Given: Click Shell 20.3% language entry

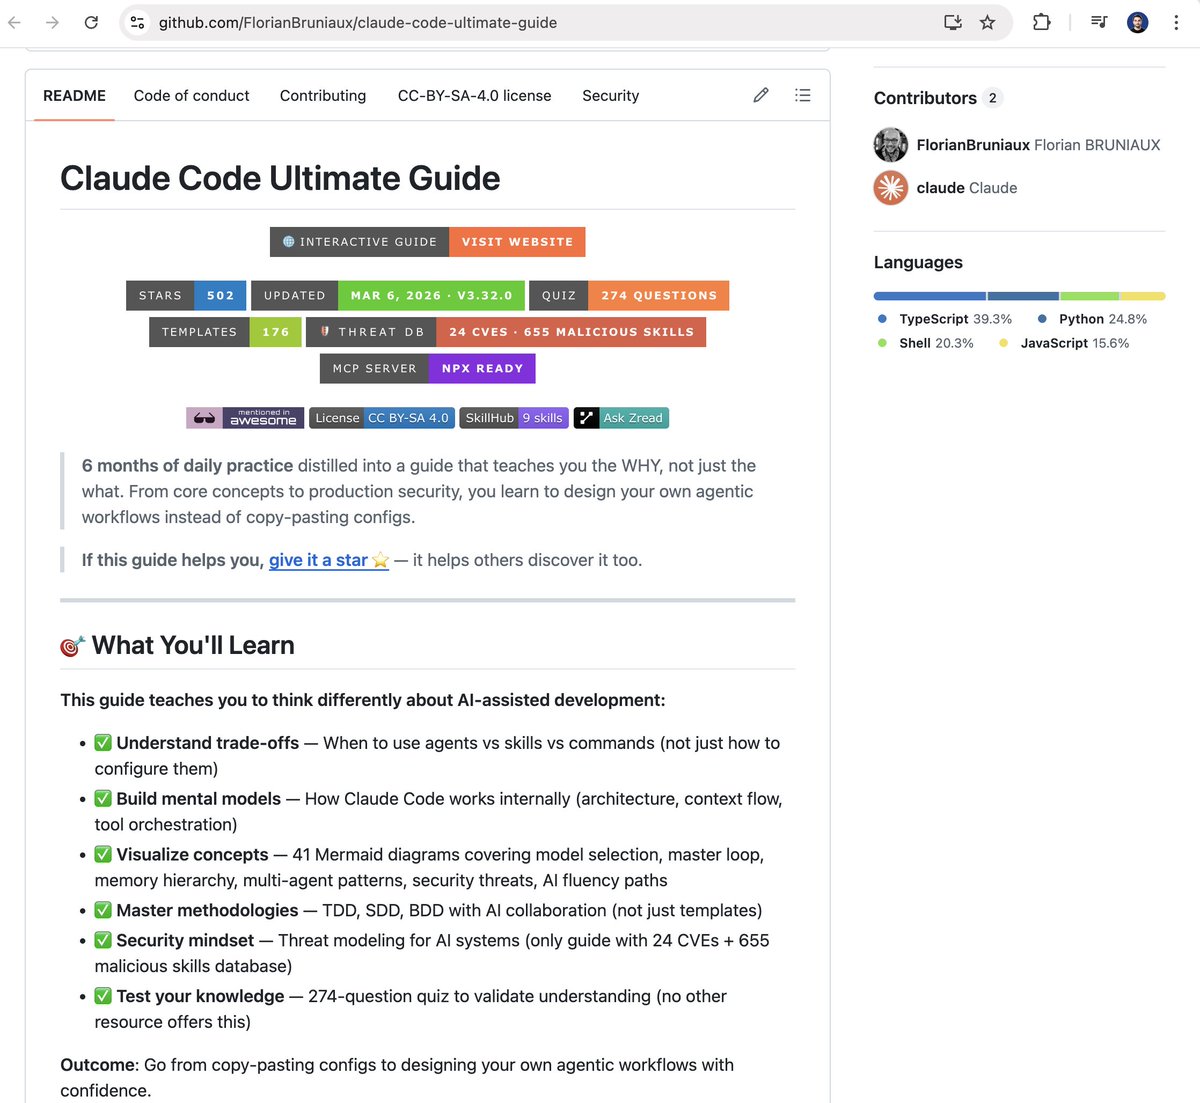Looking at the screenshot, I should pos(925,343).
